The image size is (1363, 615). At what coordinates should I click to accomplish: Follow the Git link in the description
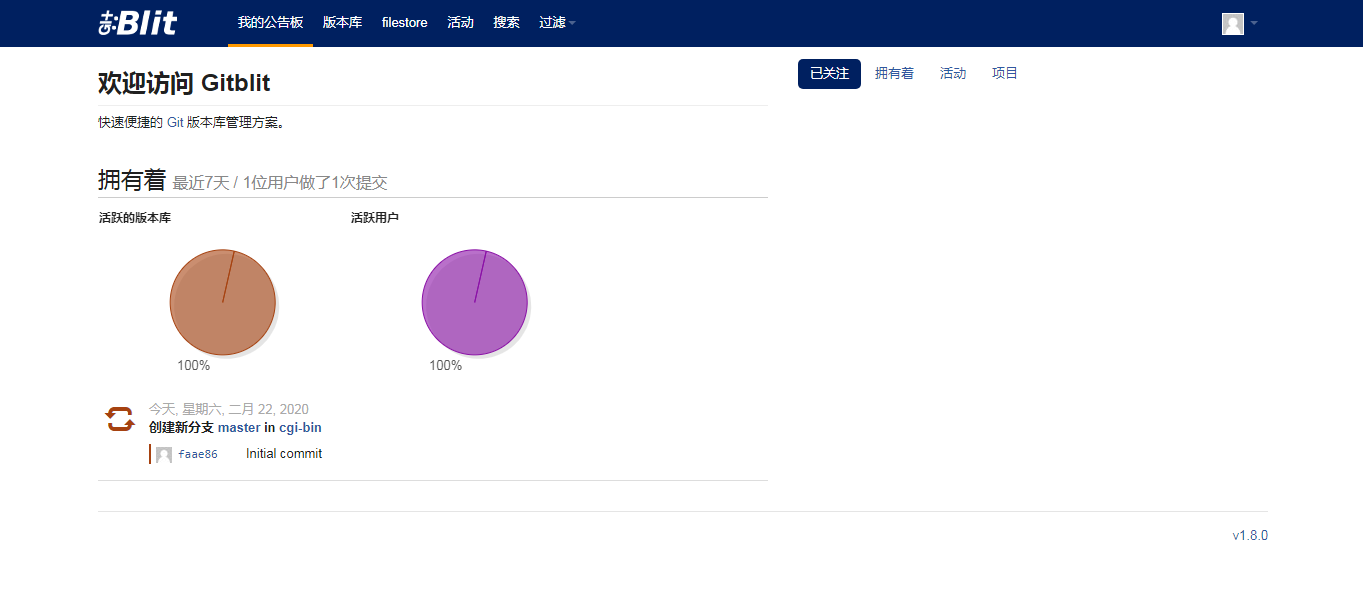[x=175, y=123]
